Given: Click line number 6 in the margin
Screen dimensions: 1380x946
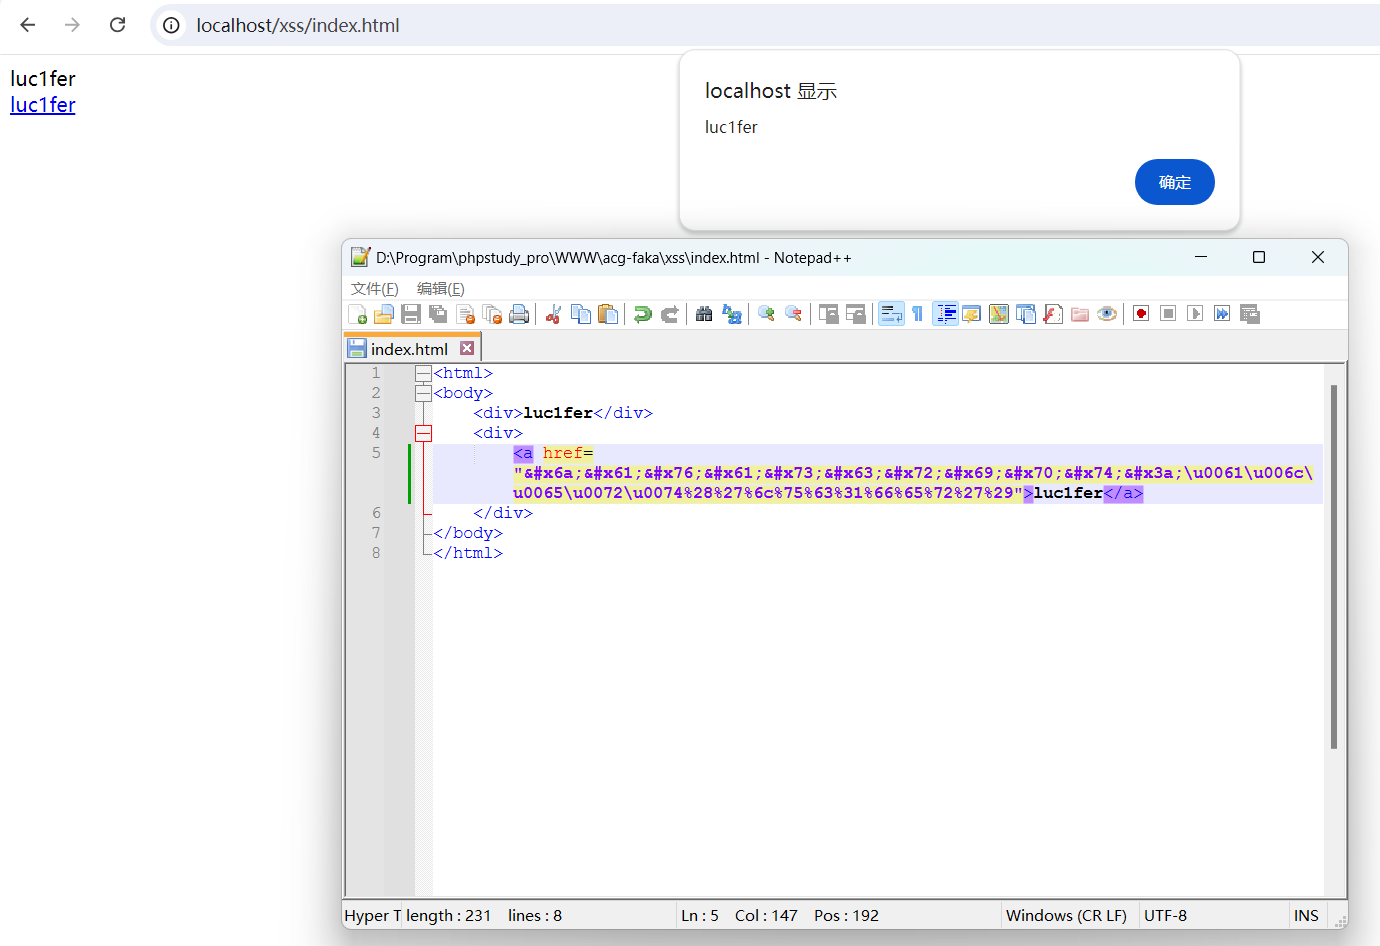Looking at the screenshot, I should point(376,513).
